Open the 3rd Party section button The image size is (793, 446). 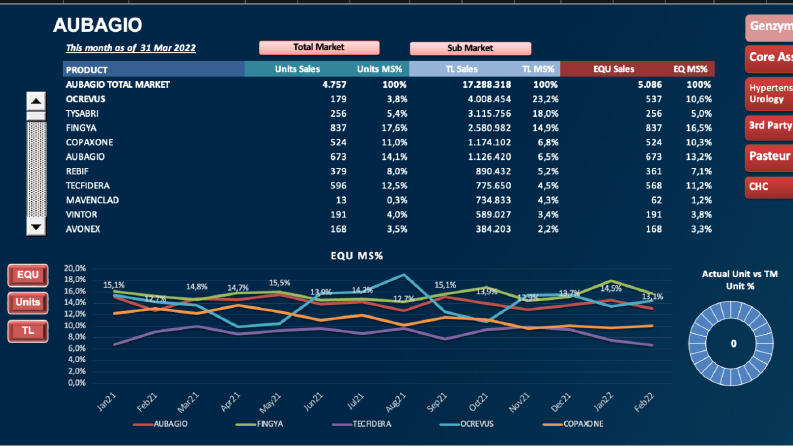click(769, 126)
